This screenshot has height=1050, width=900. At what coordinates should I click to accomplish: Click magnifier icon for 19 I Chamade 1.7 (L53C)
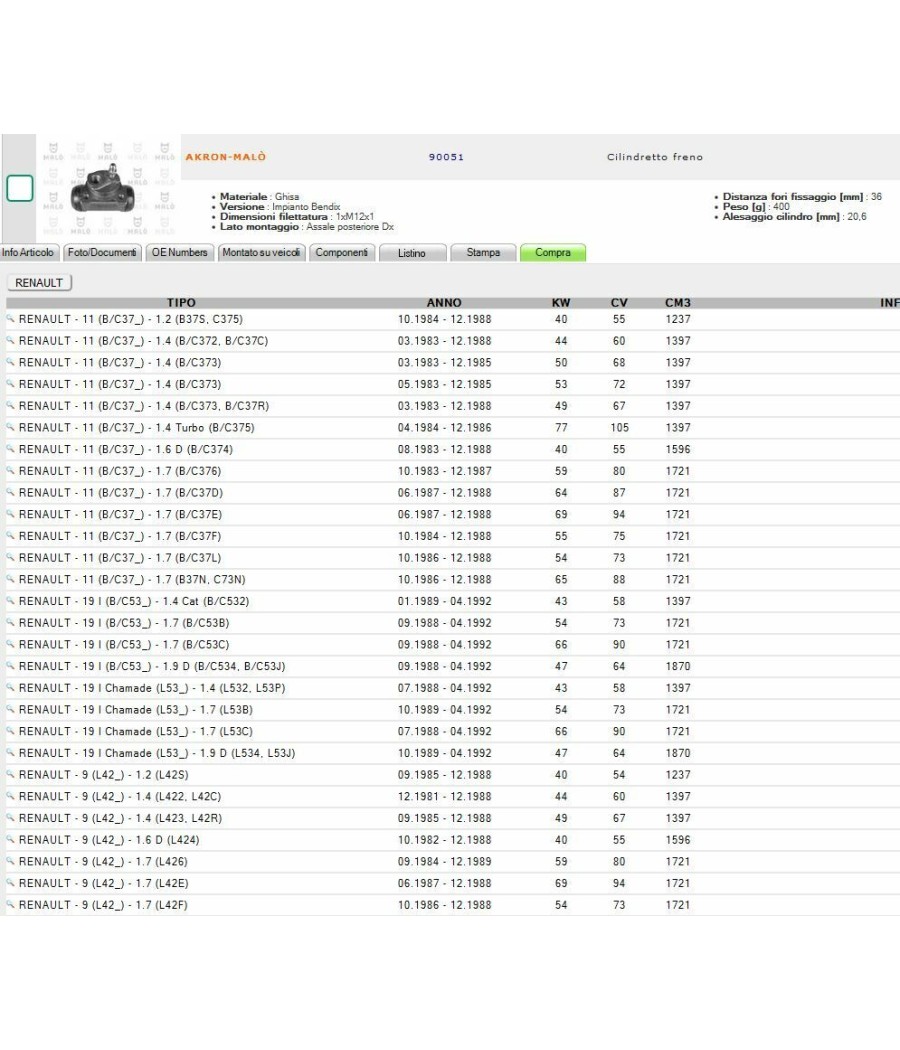[x=11, y=731]
